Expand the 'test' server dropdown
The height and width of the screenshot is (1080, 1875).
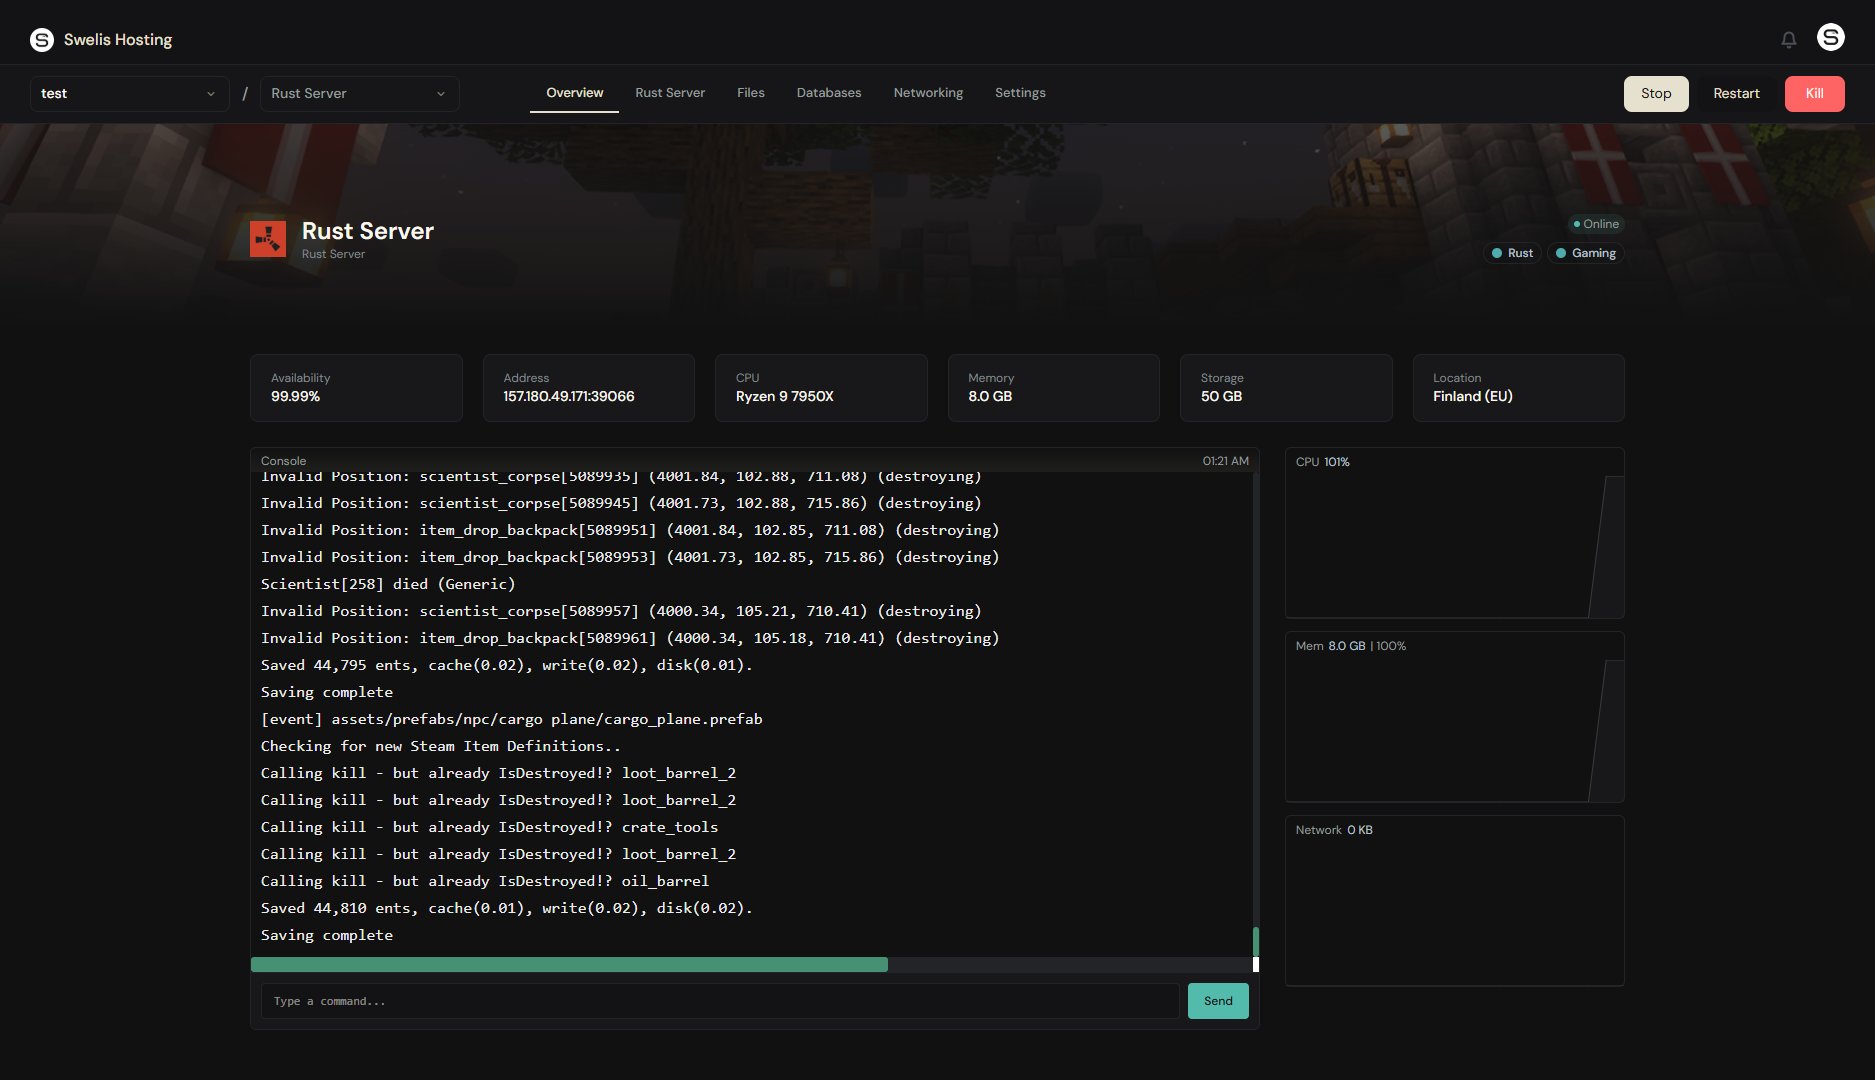coord(129,93)
